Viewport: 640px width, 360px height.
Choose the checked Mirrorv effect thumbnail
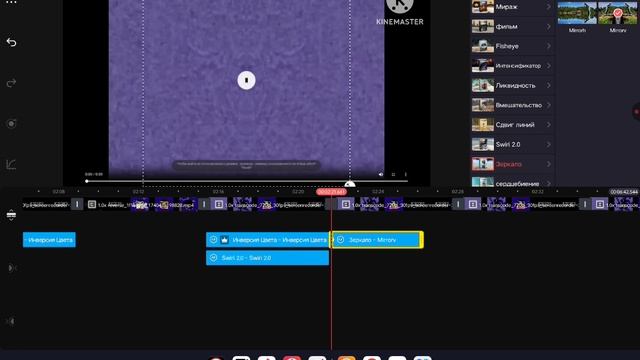coord(618,13)
